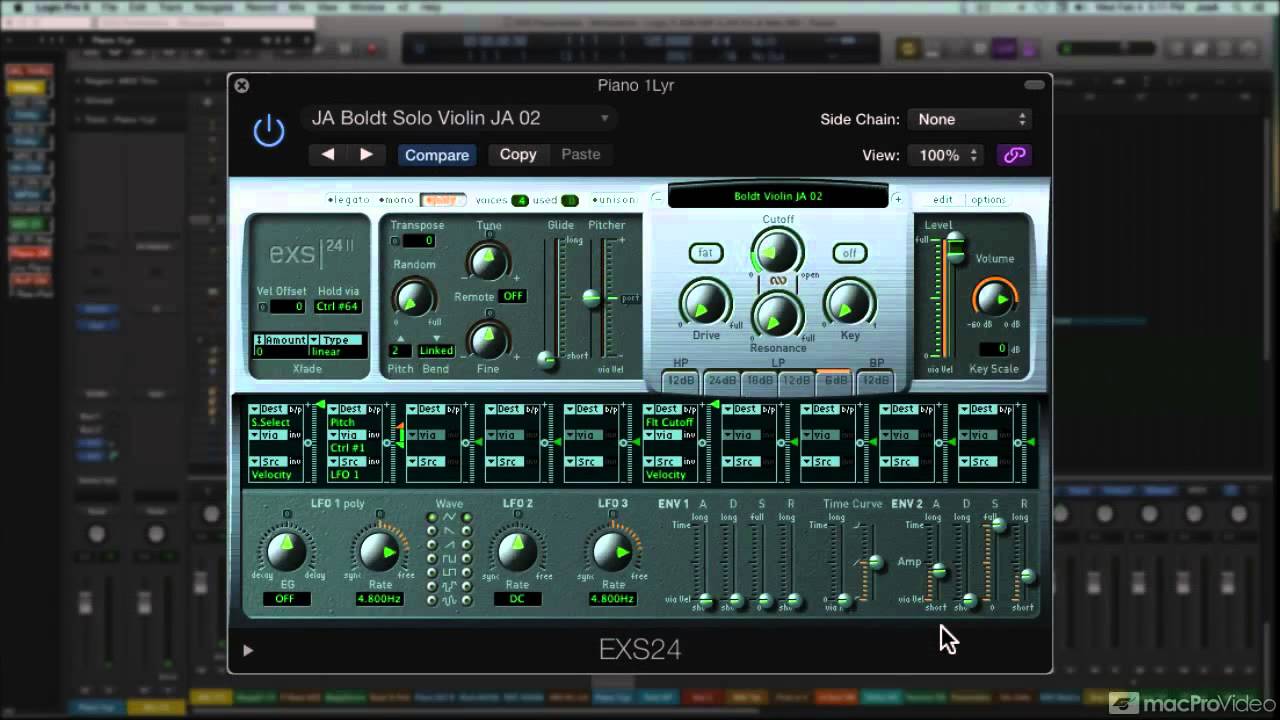Image resolution: width=1280 pixels, height=720 pixels.
Task: Select HP 12dB filter mode
Action: 681,381
